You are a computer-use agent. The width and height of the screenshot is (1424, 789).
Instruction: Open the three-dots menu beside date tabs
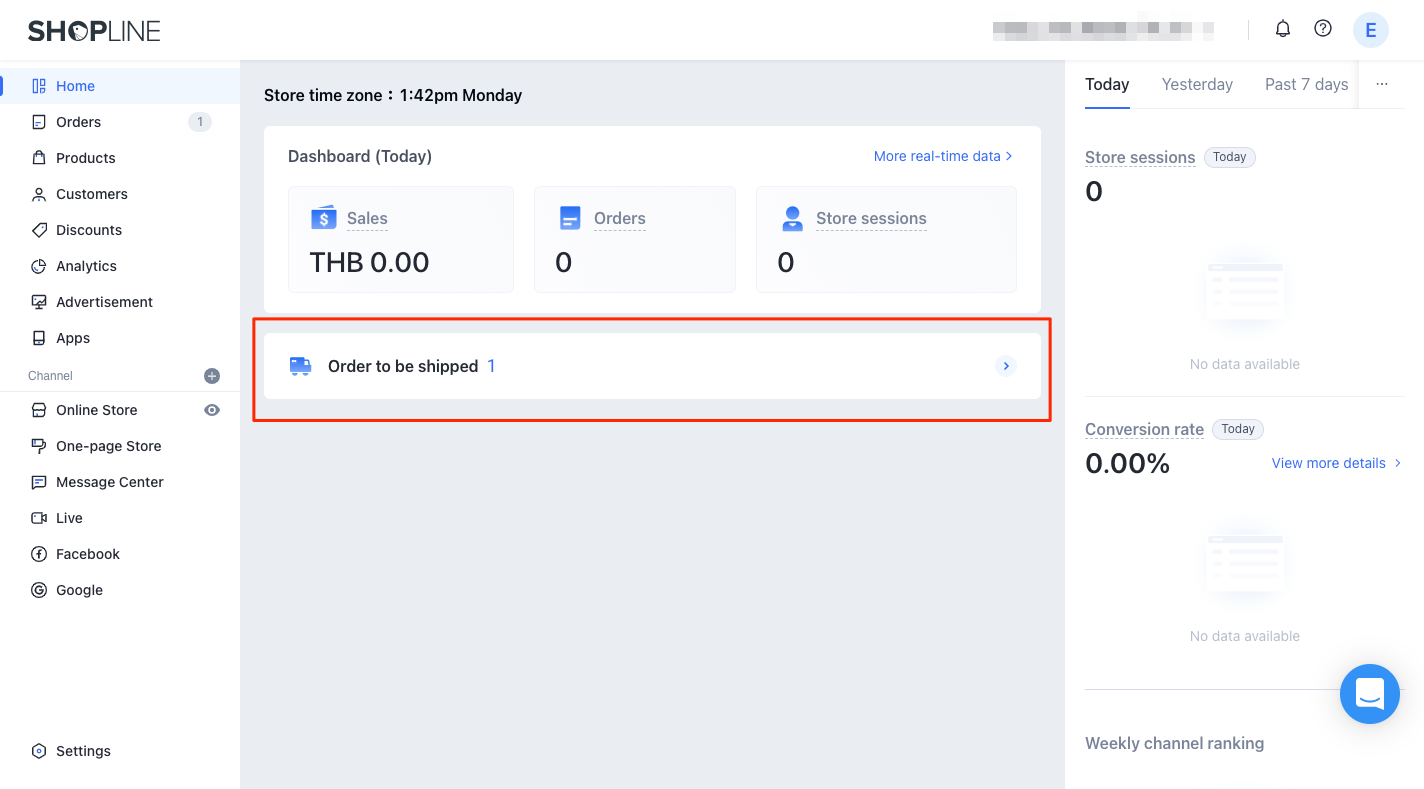pos(1381,84)
